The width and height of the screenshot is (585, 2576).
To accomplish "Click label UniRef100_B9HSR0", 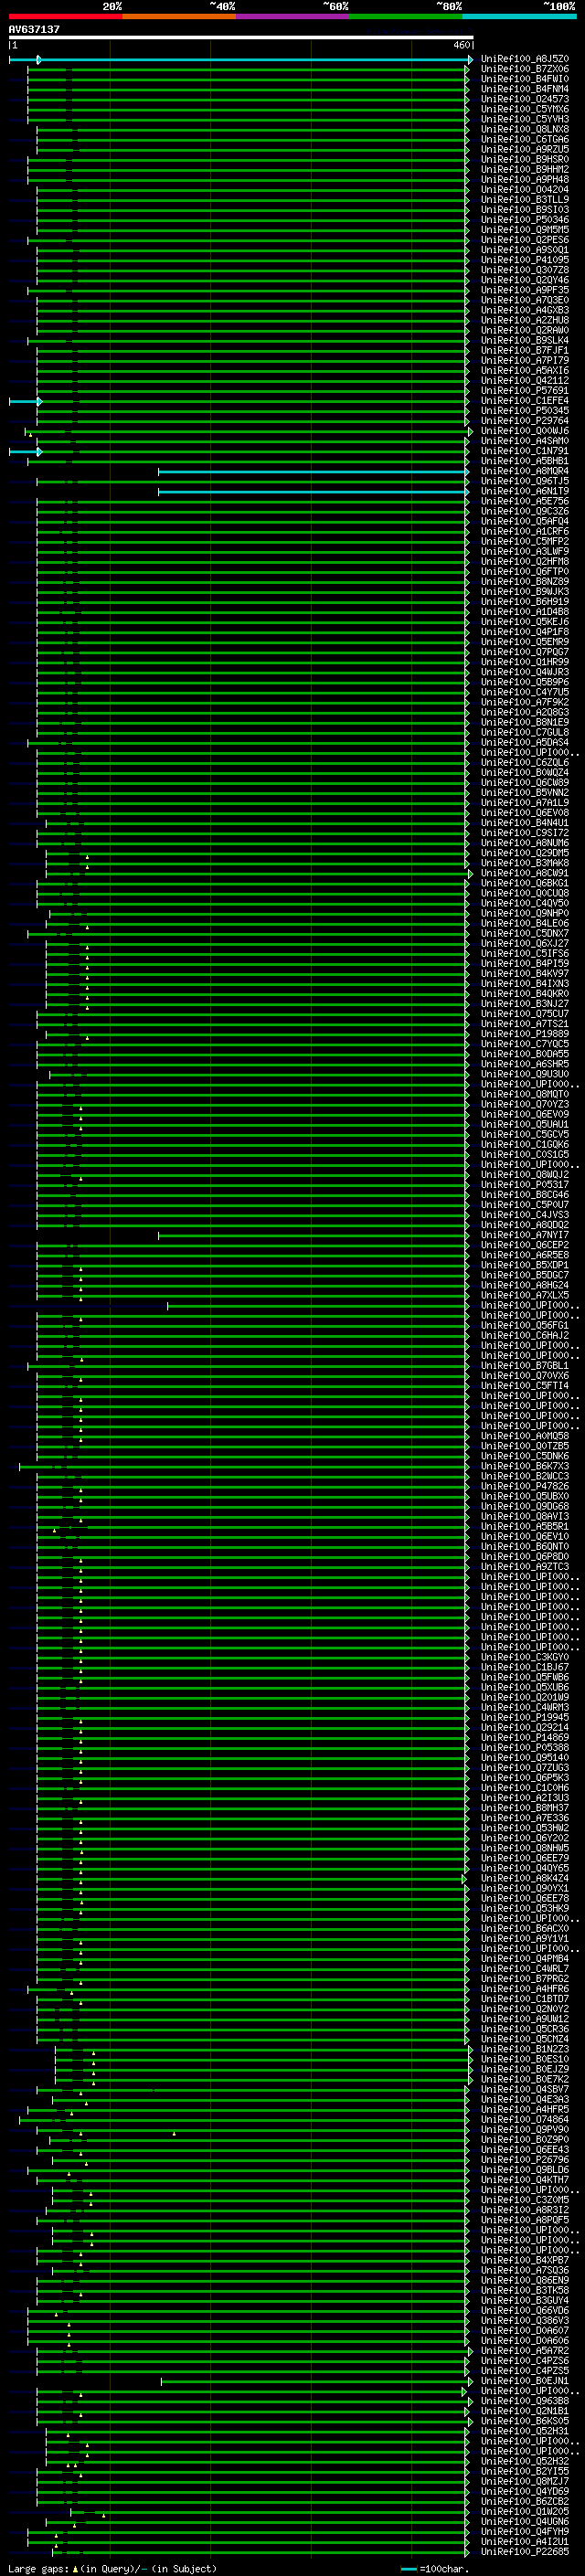I will tap(525, 159).
